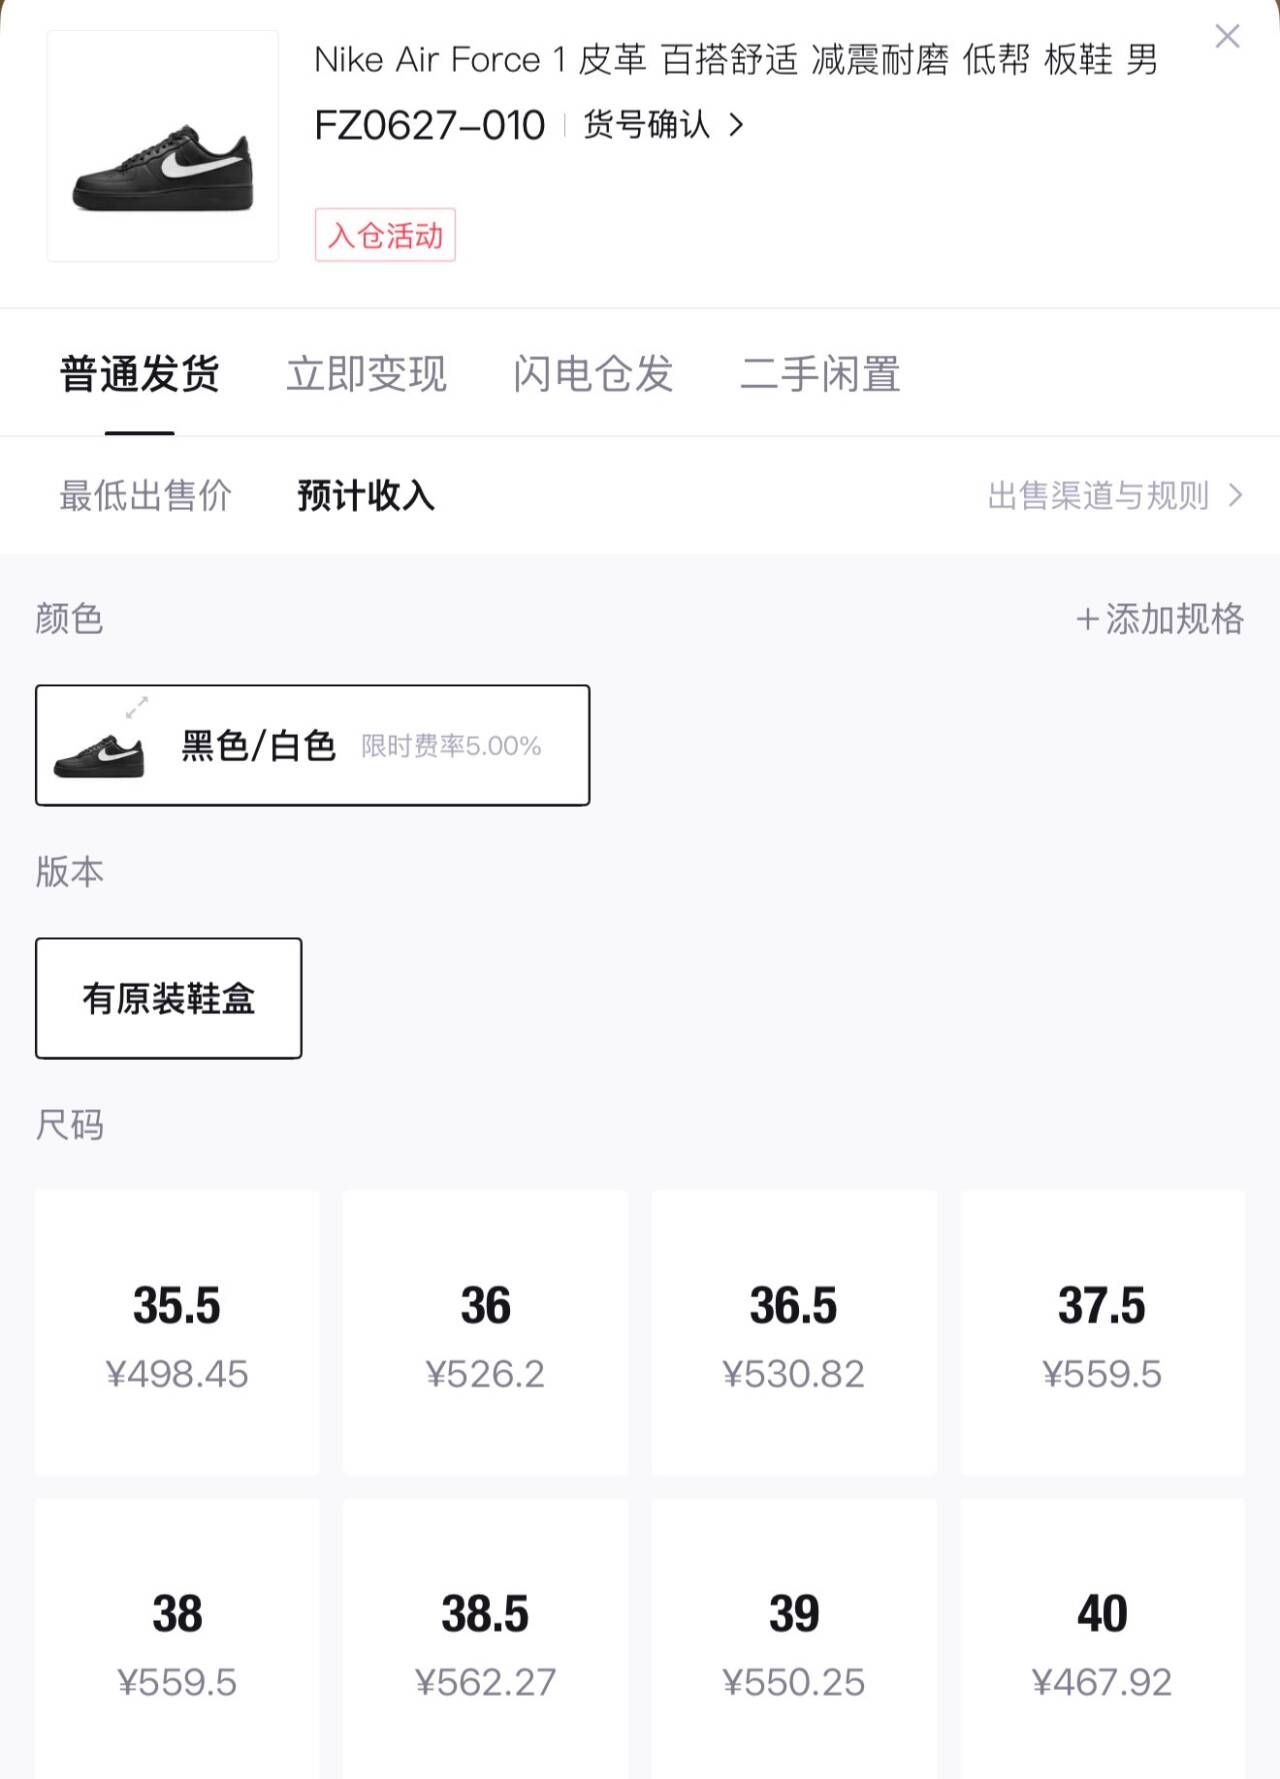Image resolution: width=1280 pixels, height=1779 pixels.
Task: Select 有原装鞋盒 version option
Action: [x=168, y=998]
